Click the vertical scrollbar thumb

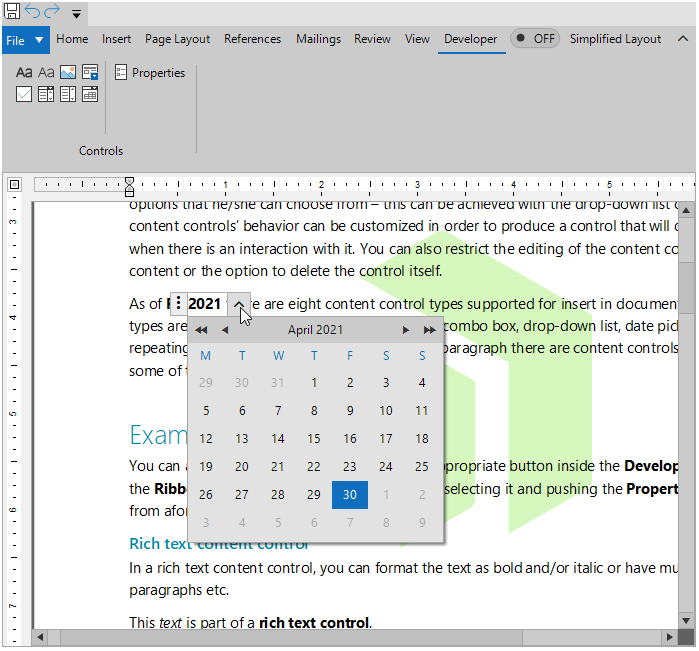pyautogui.click(x=687, y=288)
